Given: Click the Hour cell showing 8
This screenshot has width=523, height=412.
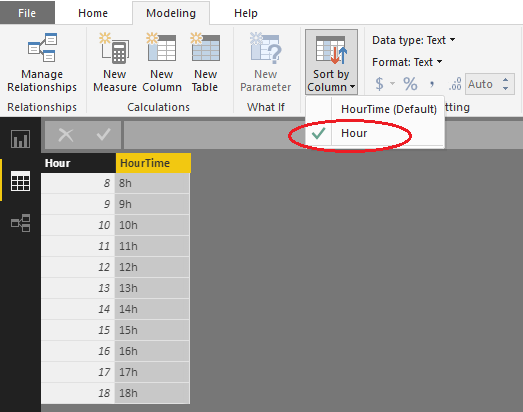Looking at the screenshot, I should tap(78, 183).
